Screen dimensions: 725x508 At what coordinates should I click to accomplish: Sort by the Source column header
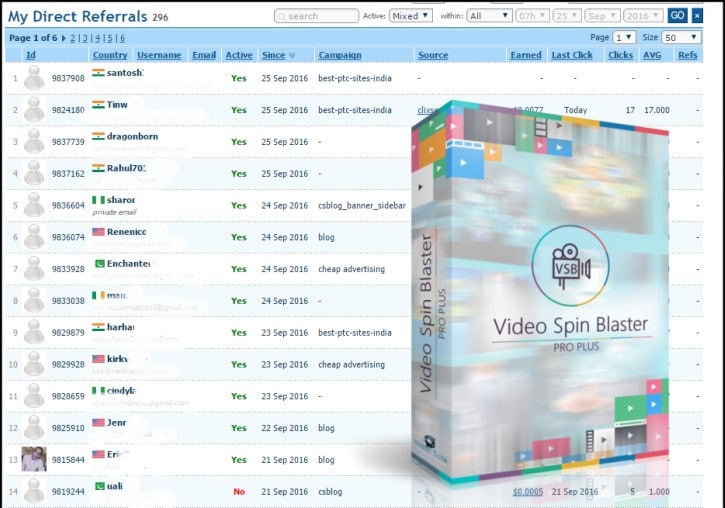[433, 55]
